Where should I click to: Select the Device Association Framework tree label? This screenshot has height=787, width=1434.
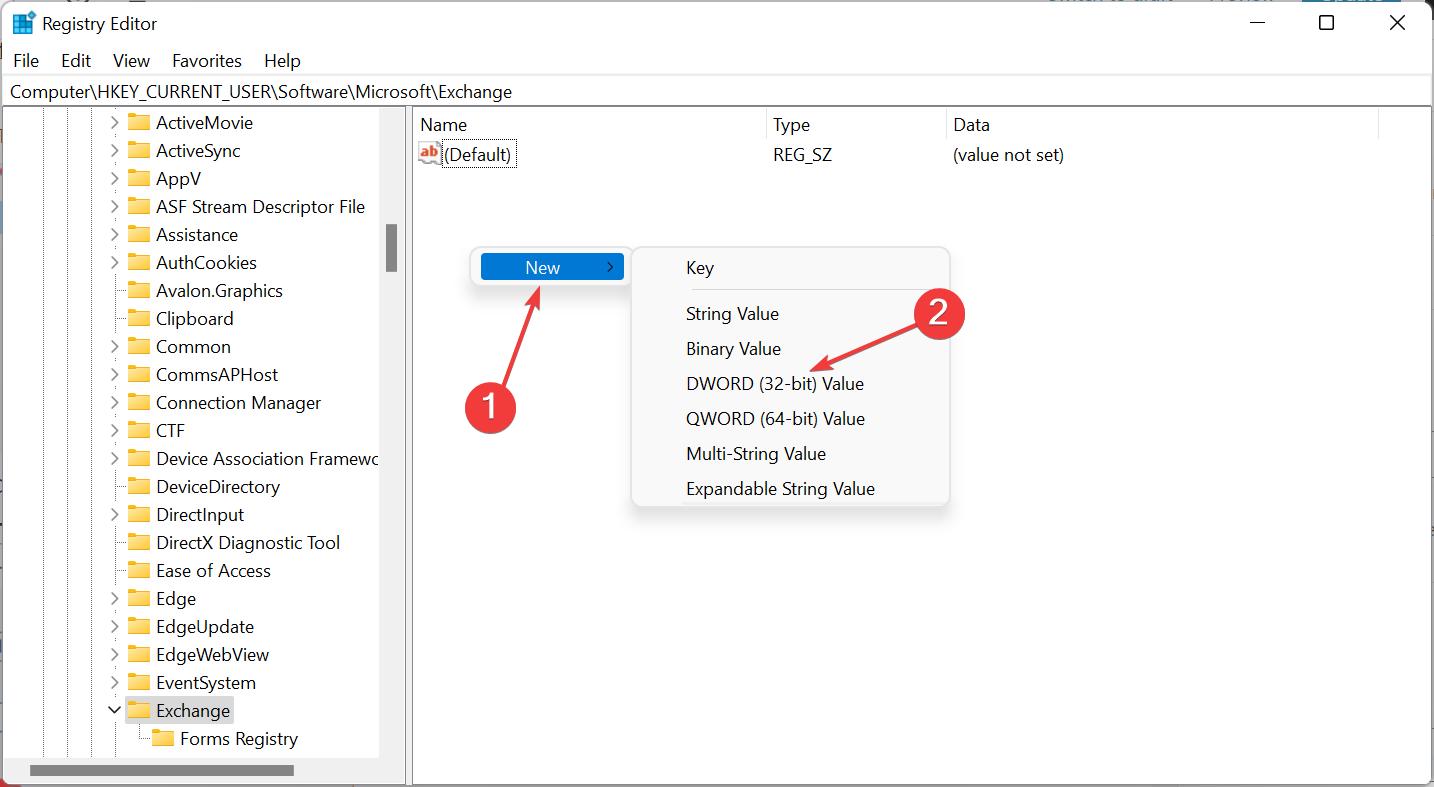(267, 459)
